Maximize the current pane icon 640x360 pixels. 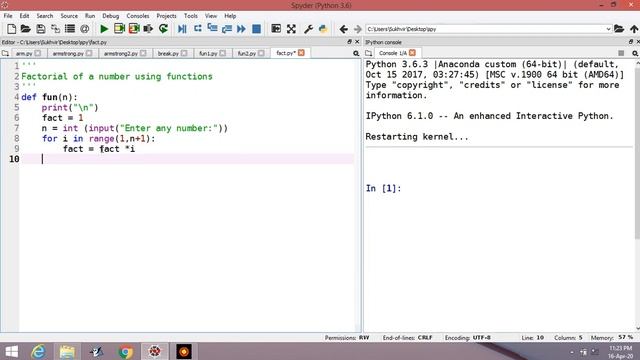click(276, 29)
